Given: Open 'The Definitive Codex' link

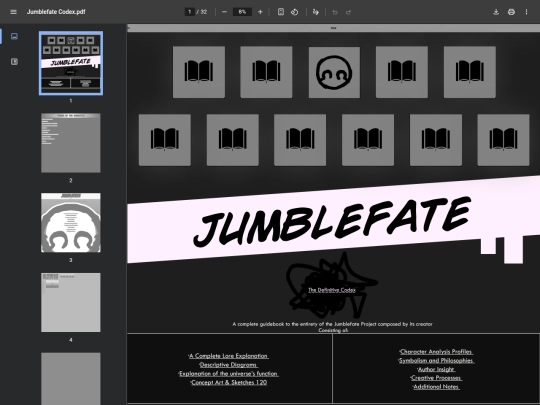Looking at the screenshot, I should point(332,290).
